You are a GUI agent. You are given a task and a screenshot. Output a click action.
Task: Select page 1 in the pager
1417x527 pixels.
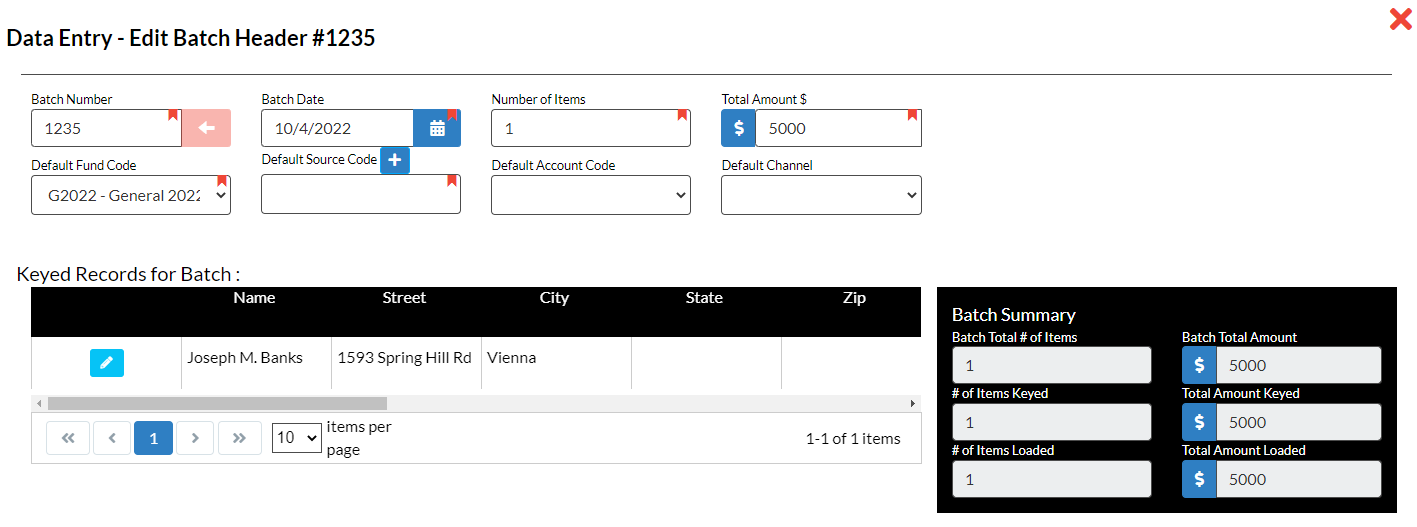pyautogui.click(x=154, y=438)
